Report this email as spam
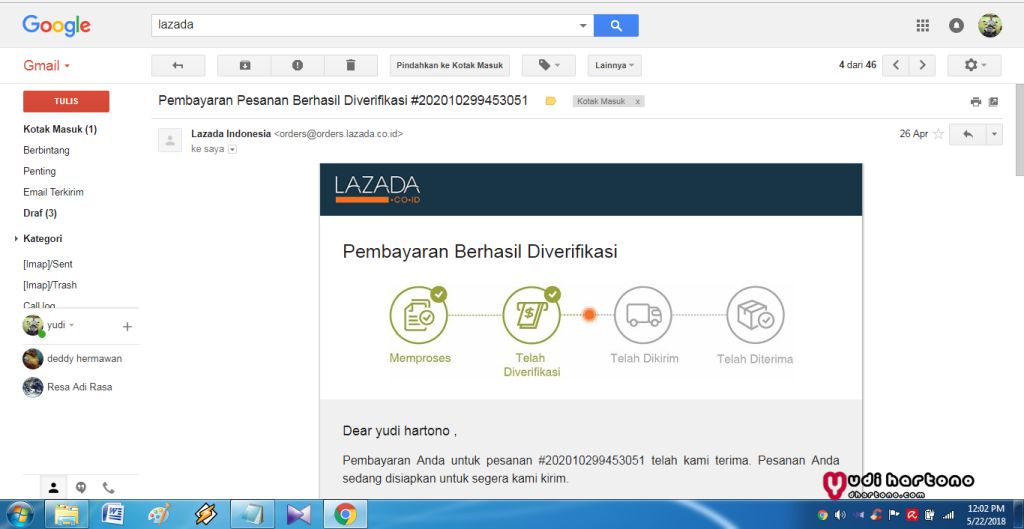Viewport: 1024px width, 529px height. 298,65
